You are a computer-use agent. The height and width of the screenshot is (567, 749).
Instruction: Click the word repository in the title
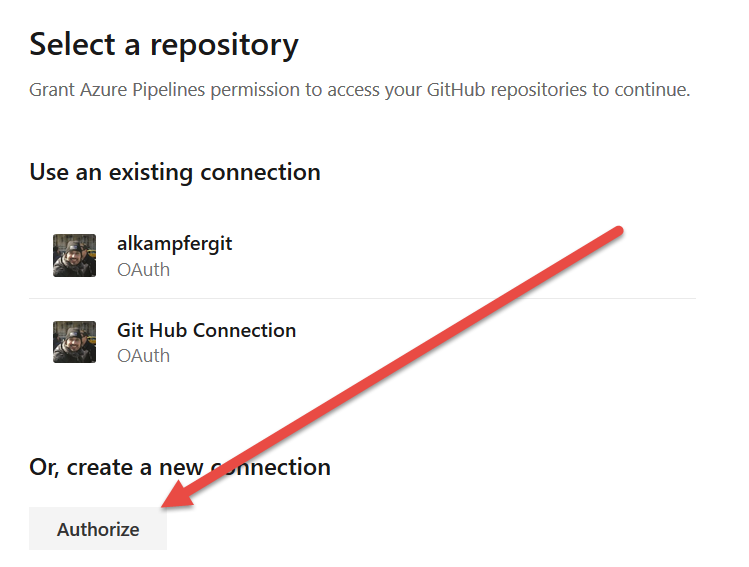tap(220, 44)
